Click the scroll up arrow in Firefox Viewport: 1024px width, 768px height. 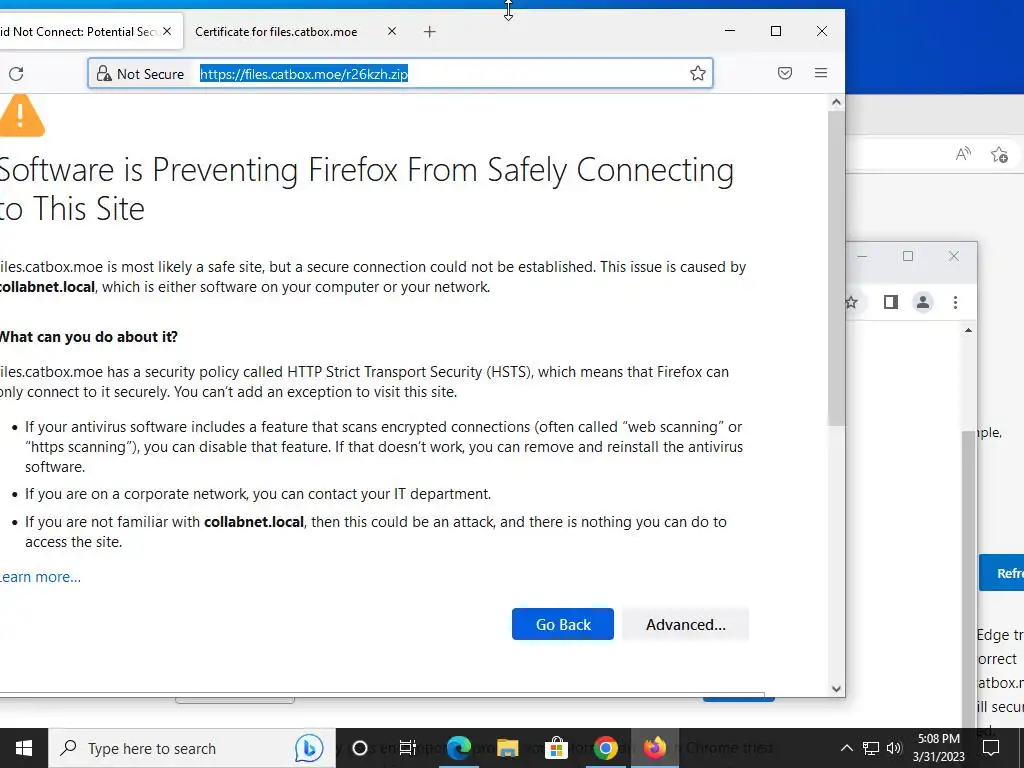[836, 103]
